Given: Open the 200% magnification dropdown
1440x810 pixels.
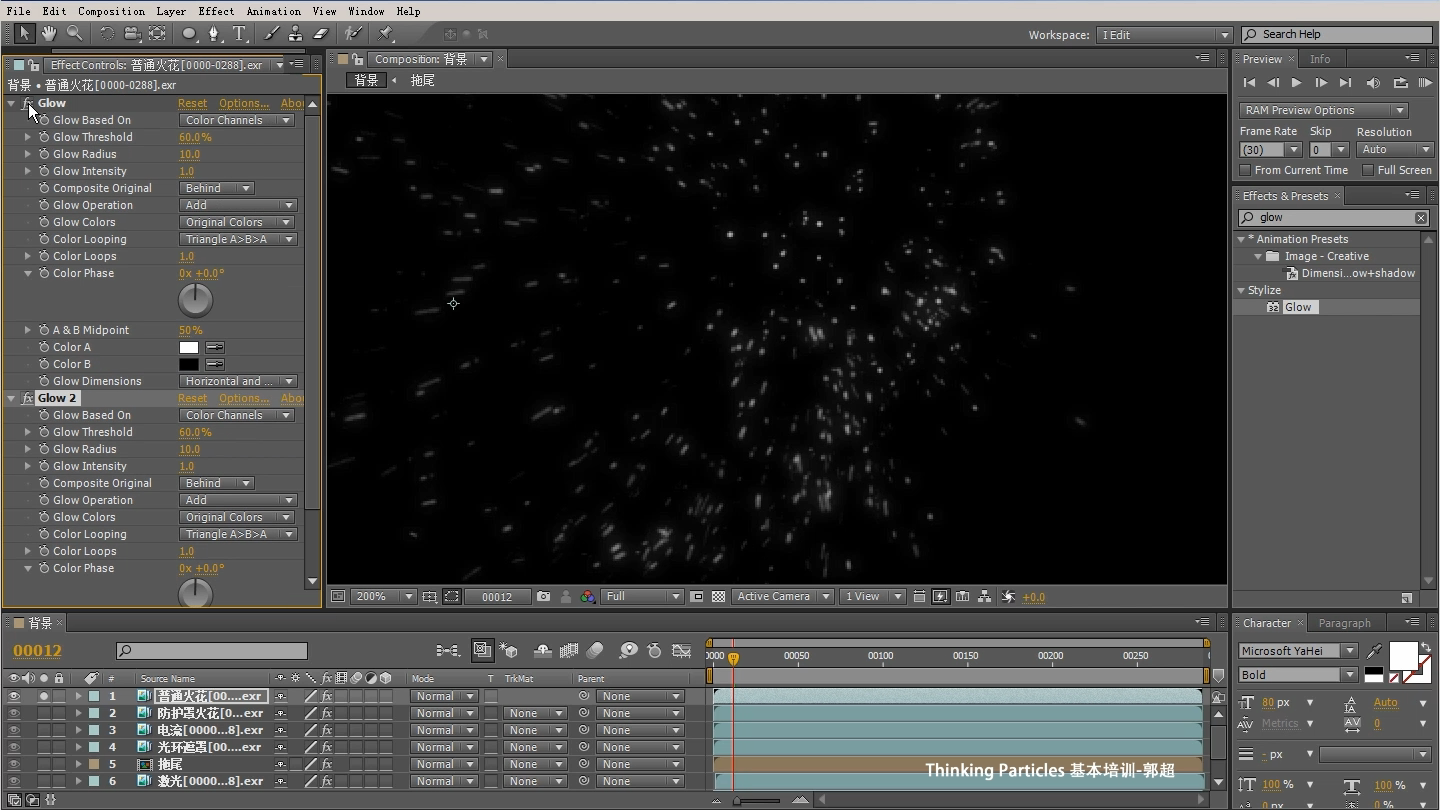Looking at the screenshot, I should (x=383, y=597).
